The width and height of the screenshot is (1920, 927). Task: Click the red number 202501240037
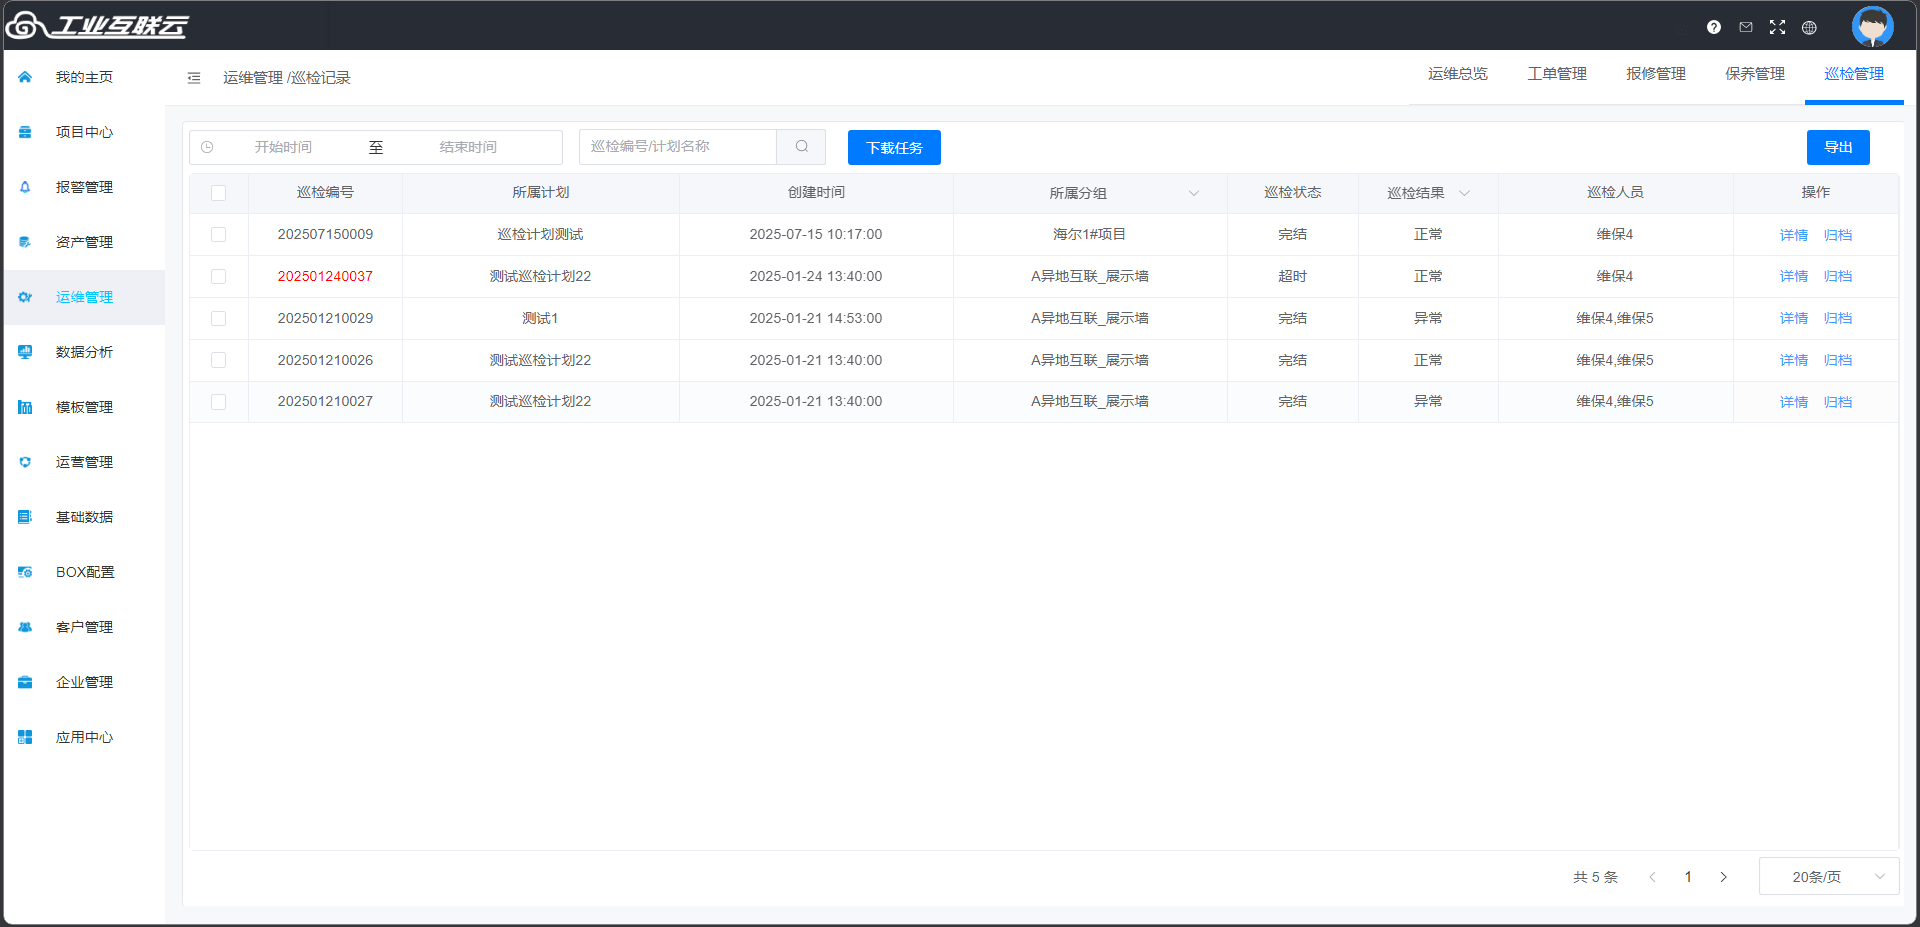tap(325, 276)
